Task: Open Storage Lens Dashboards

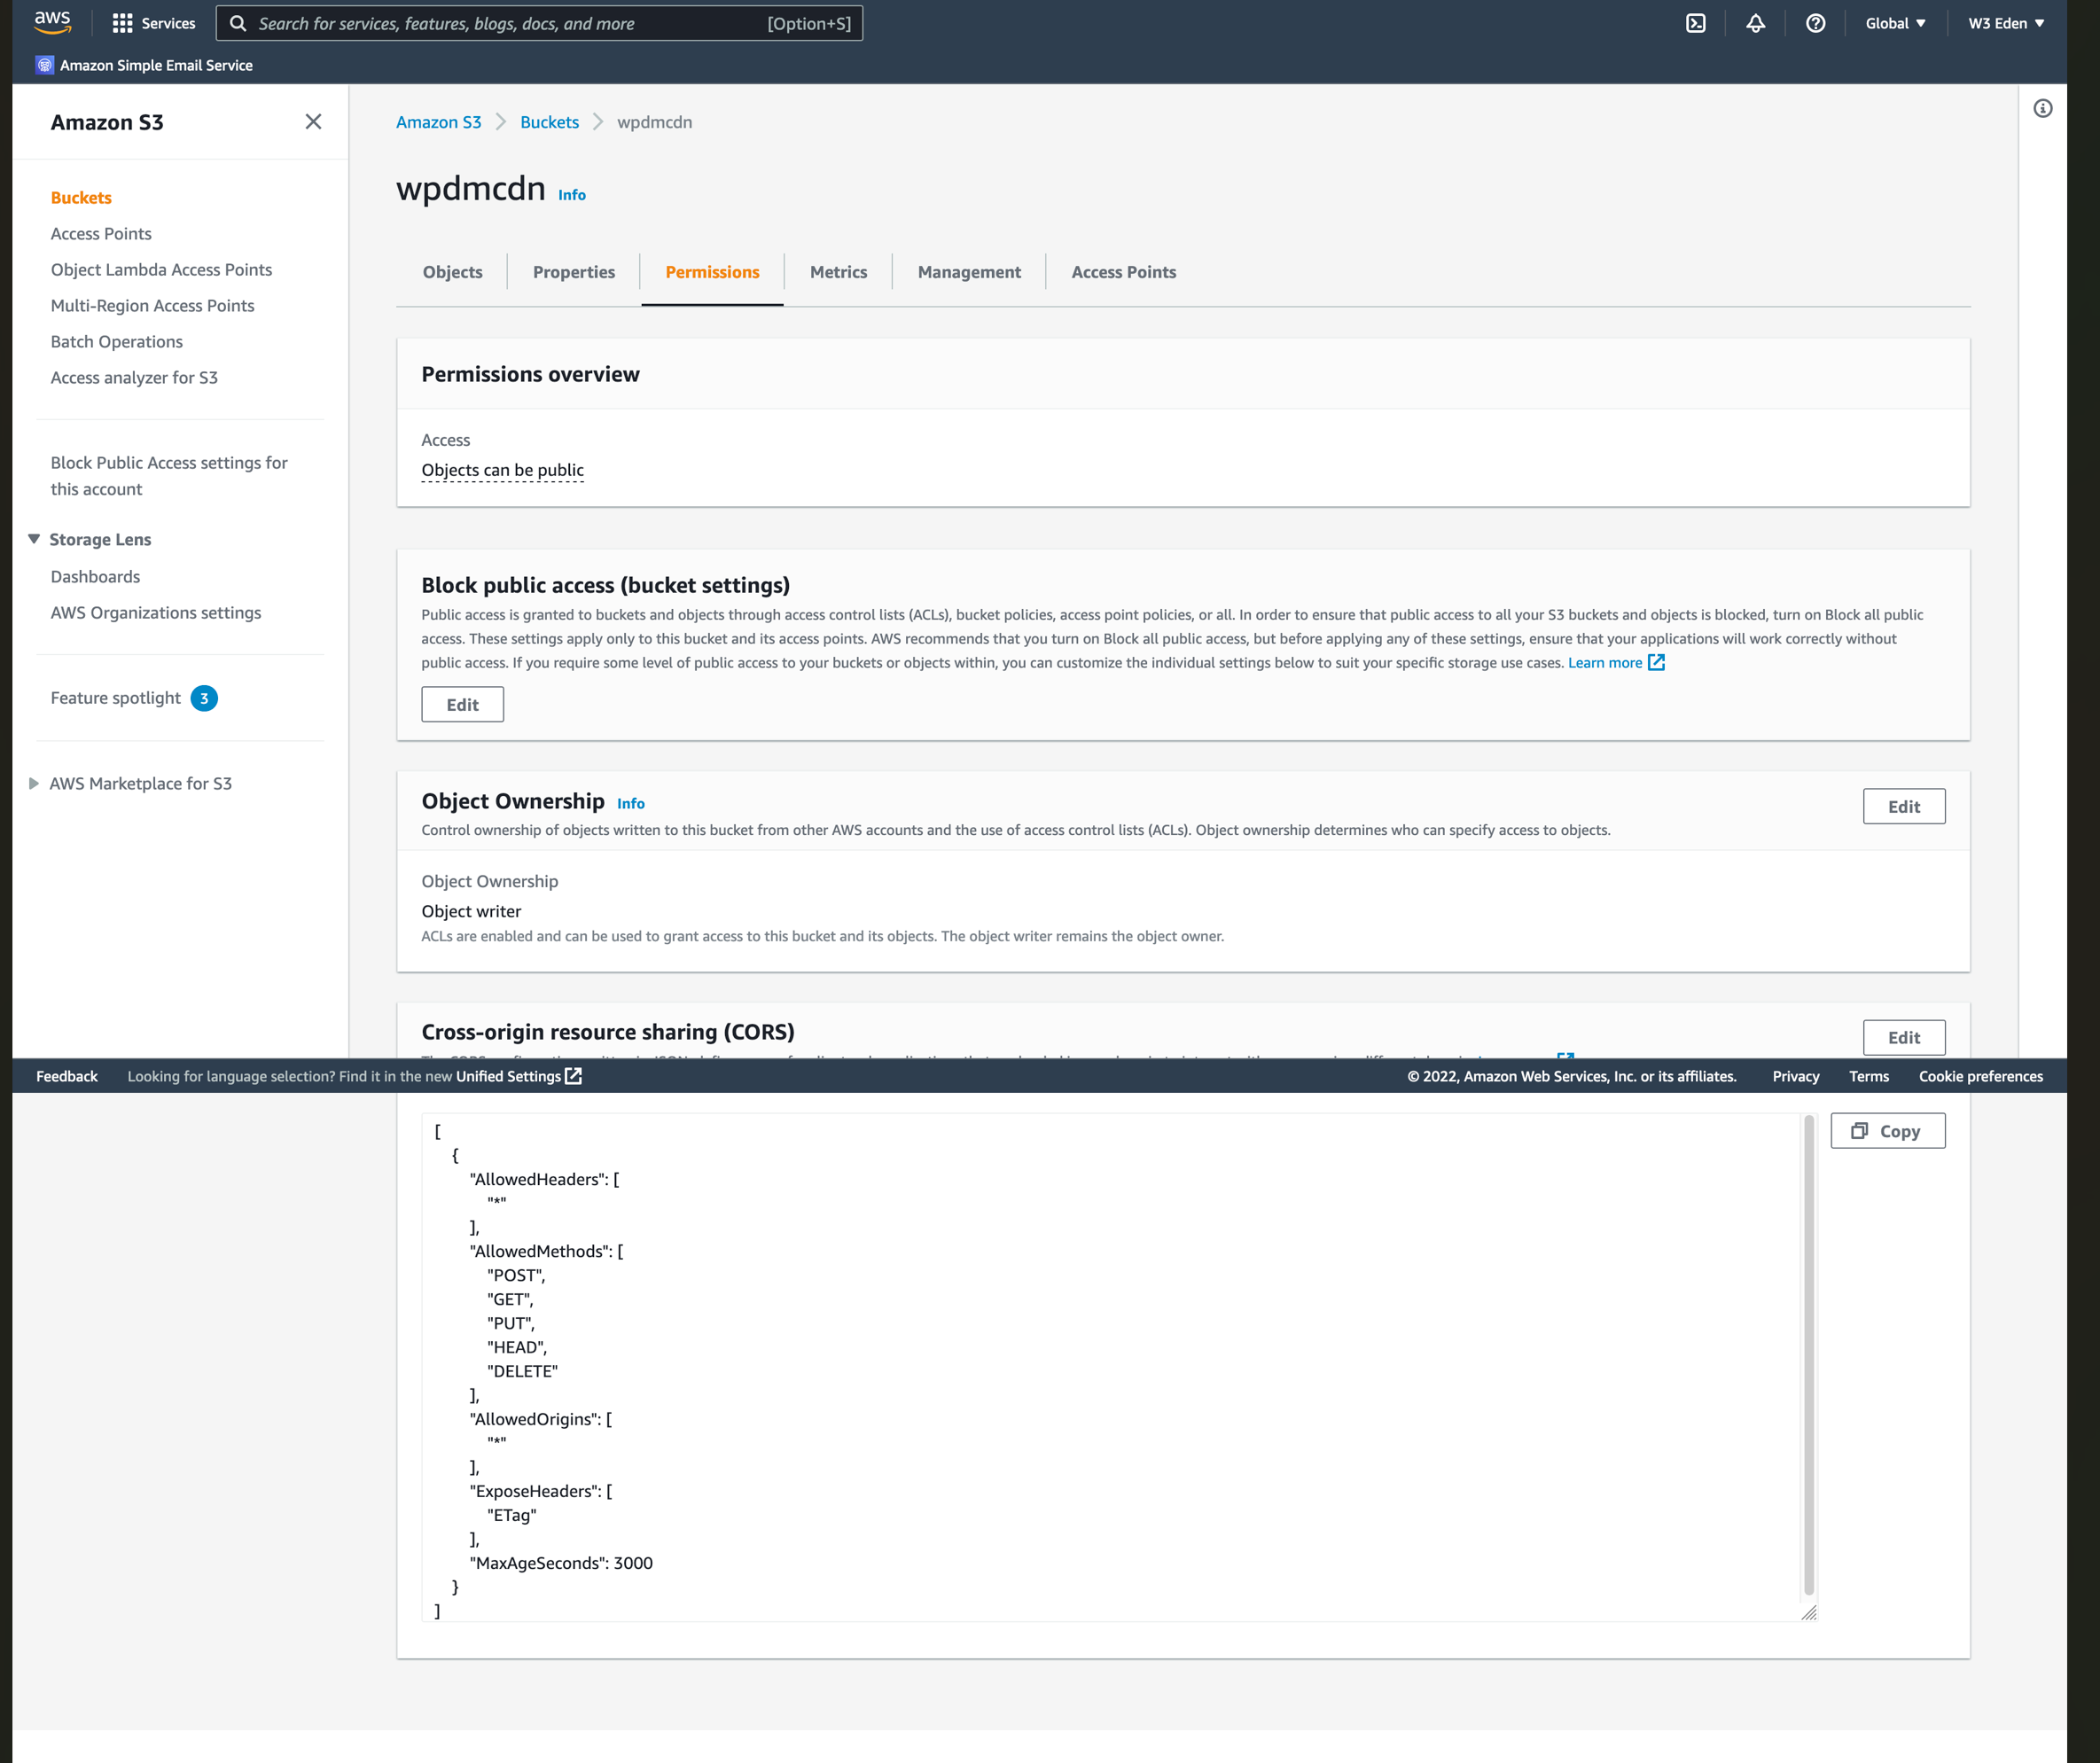Action: point(95,577)
